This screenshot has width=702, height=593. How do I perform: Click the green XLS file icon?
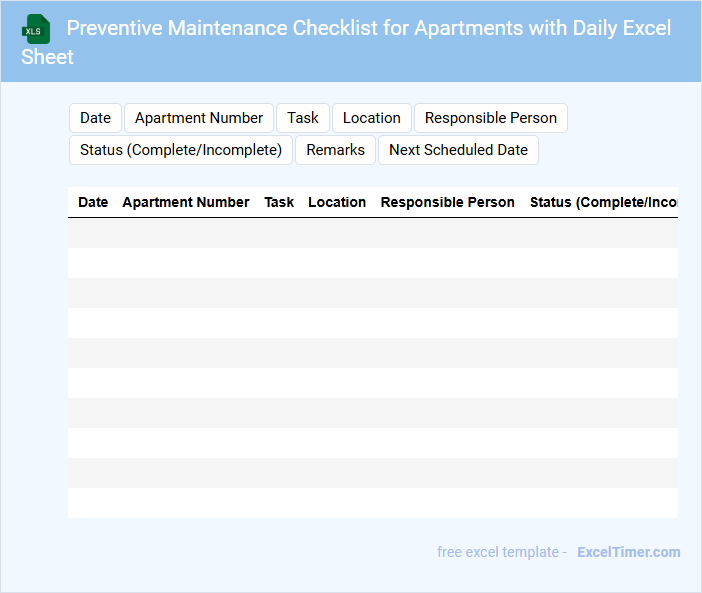point(36,29)
